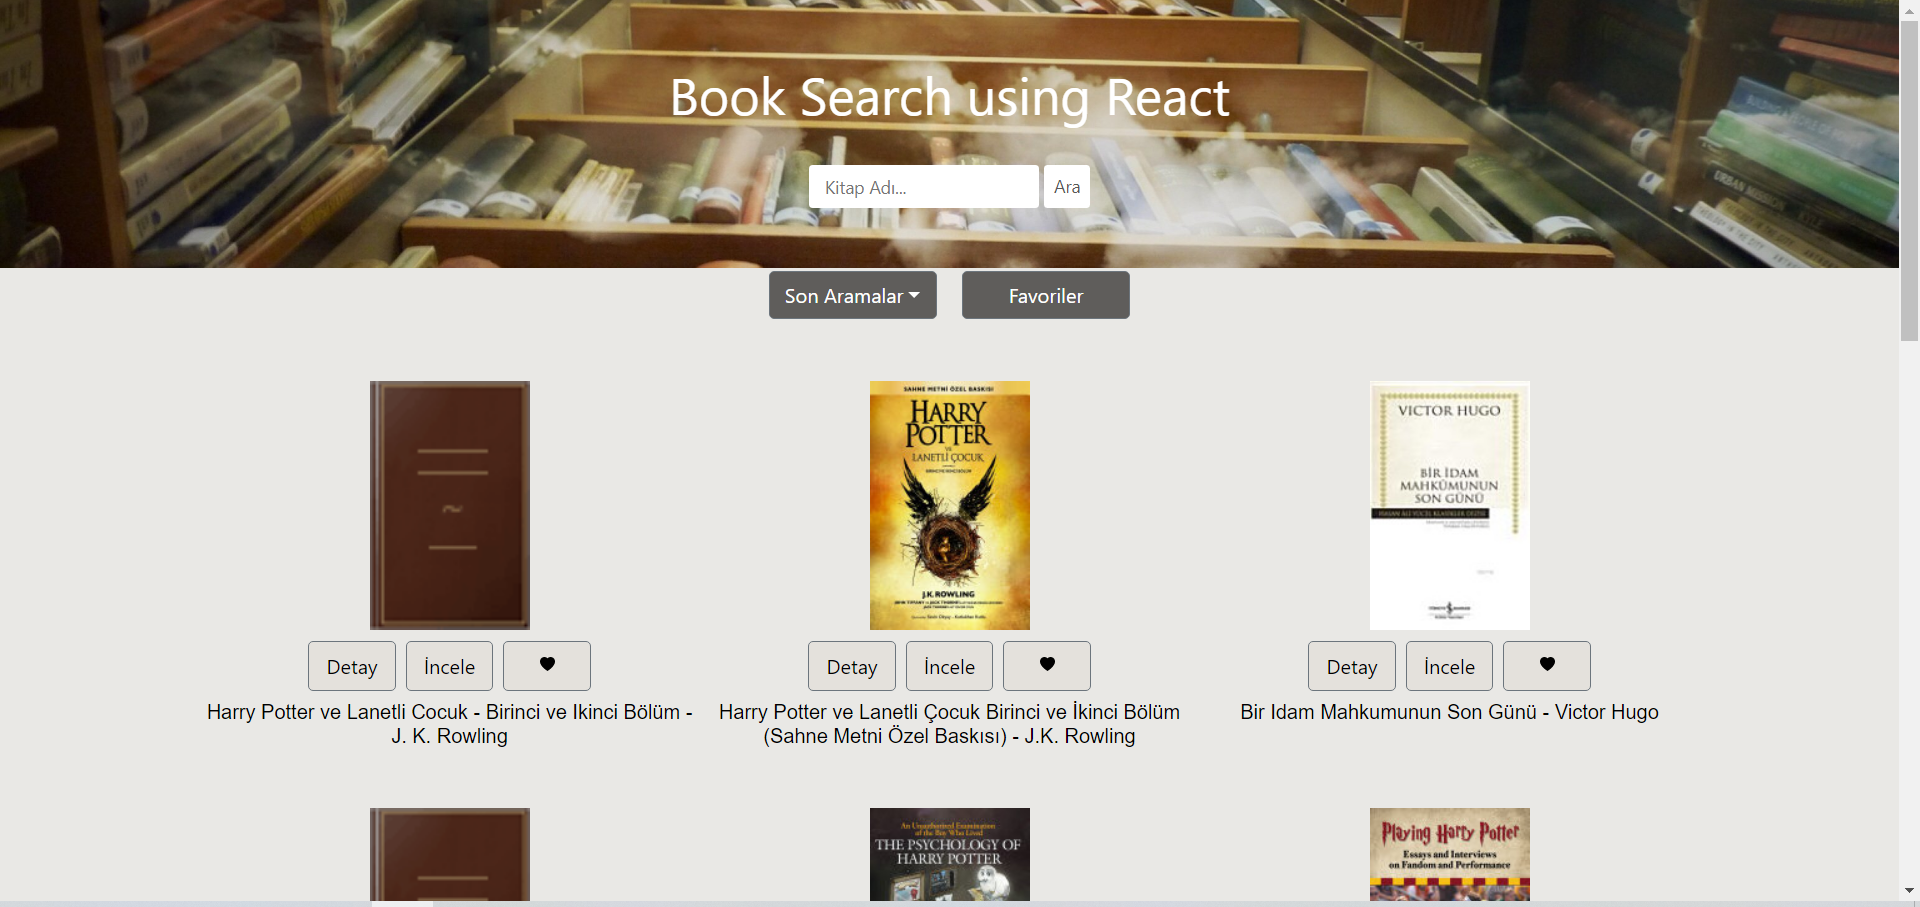Viewport: 1920px width, 907px height.
Task: Click İncele under the yellow Harry Potter cover
Action: 949,667
